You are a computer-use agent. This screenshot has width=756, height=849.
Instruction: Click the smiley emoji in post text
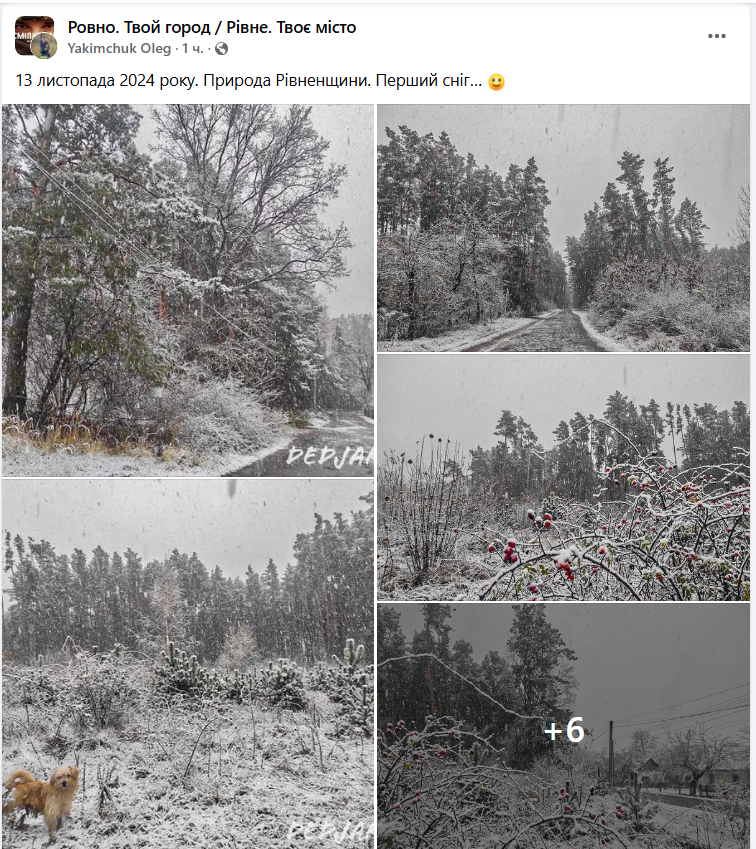coord(496,82)
